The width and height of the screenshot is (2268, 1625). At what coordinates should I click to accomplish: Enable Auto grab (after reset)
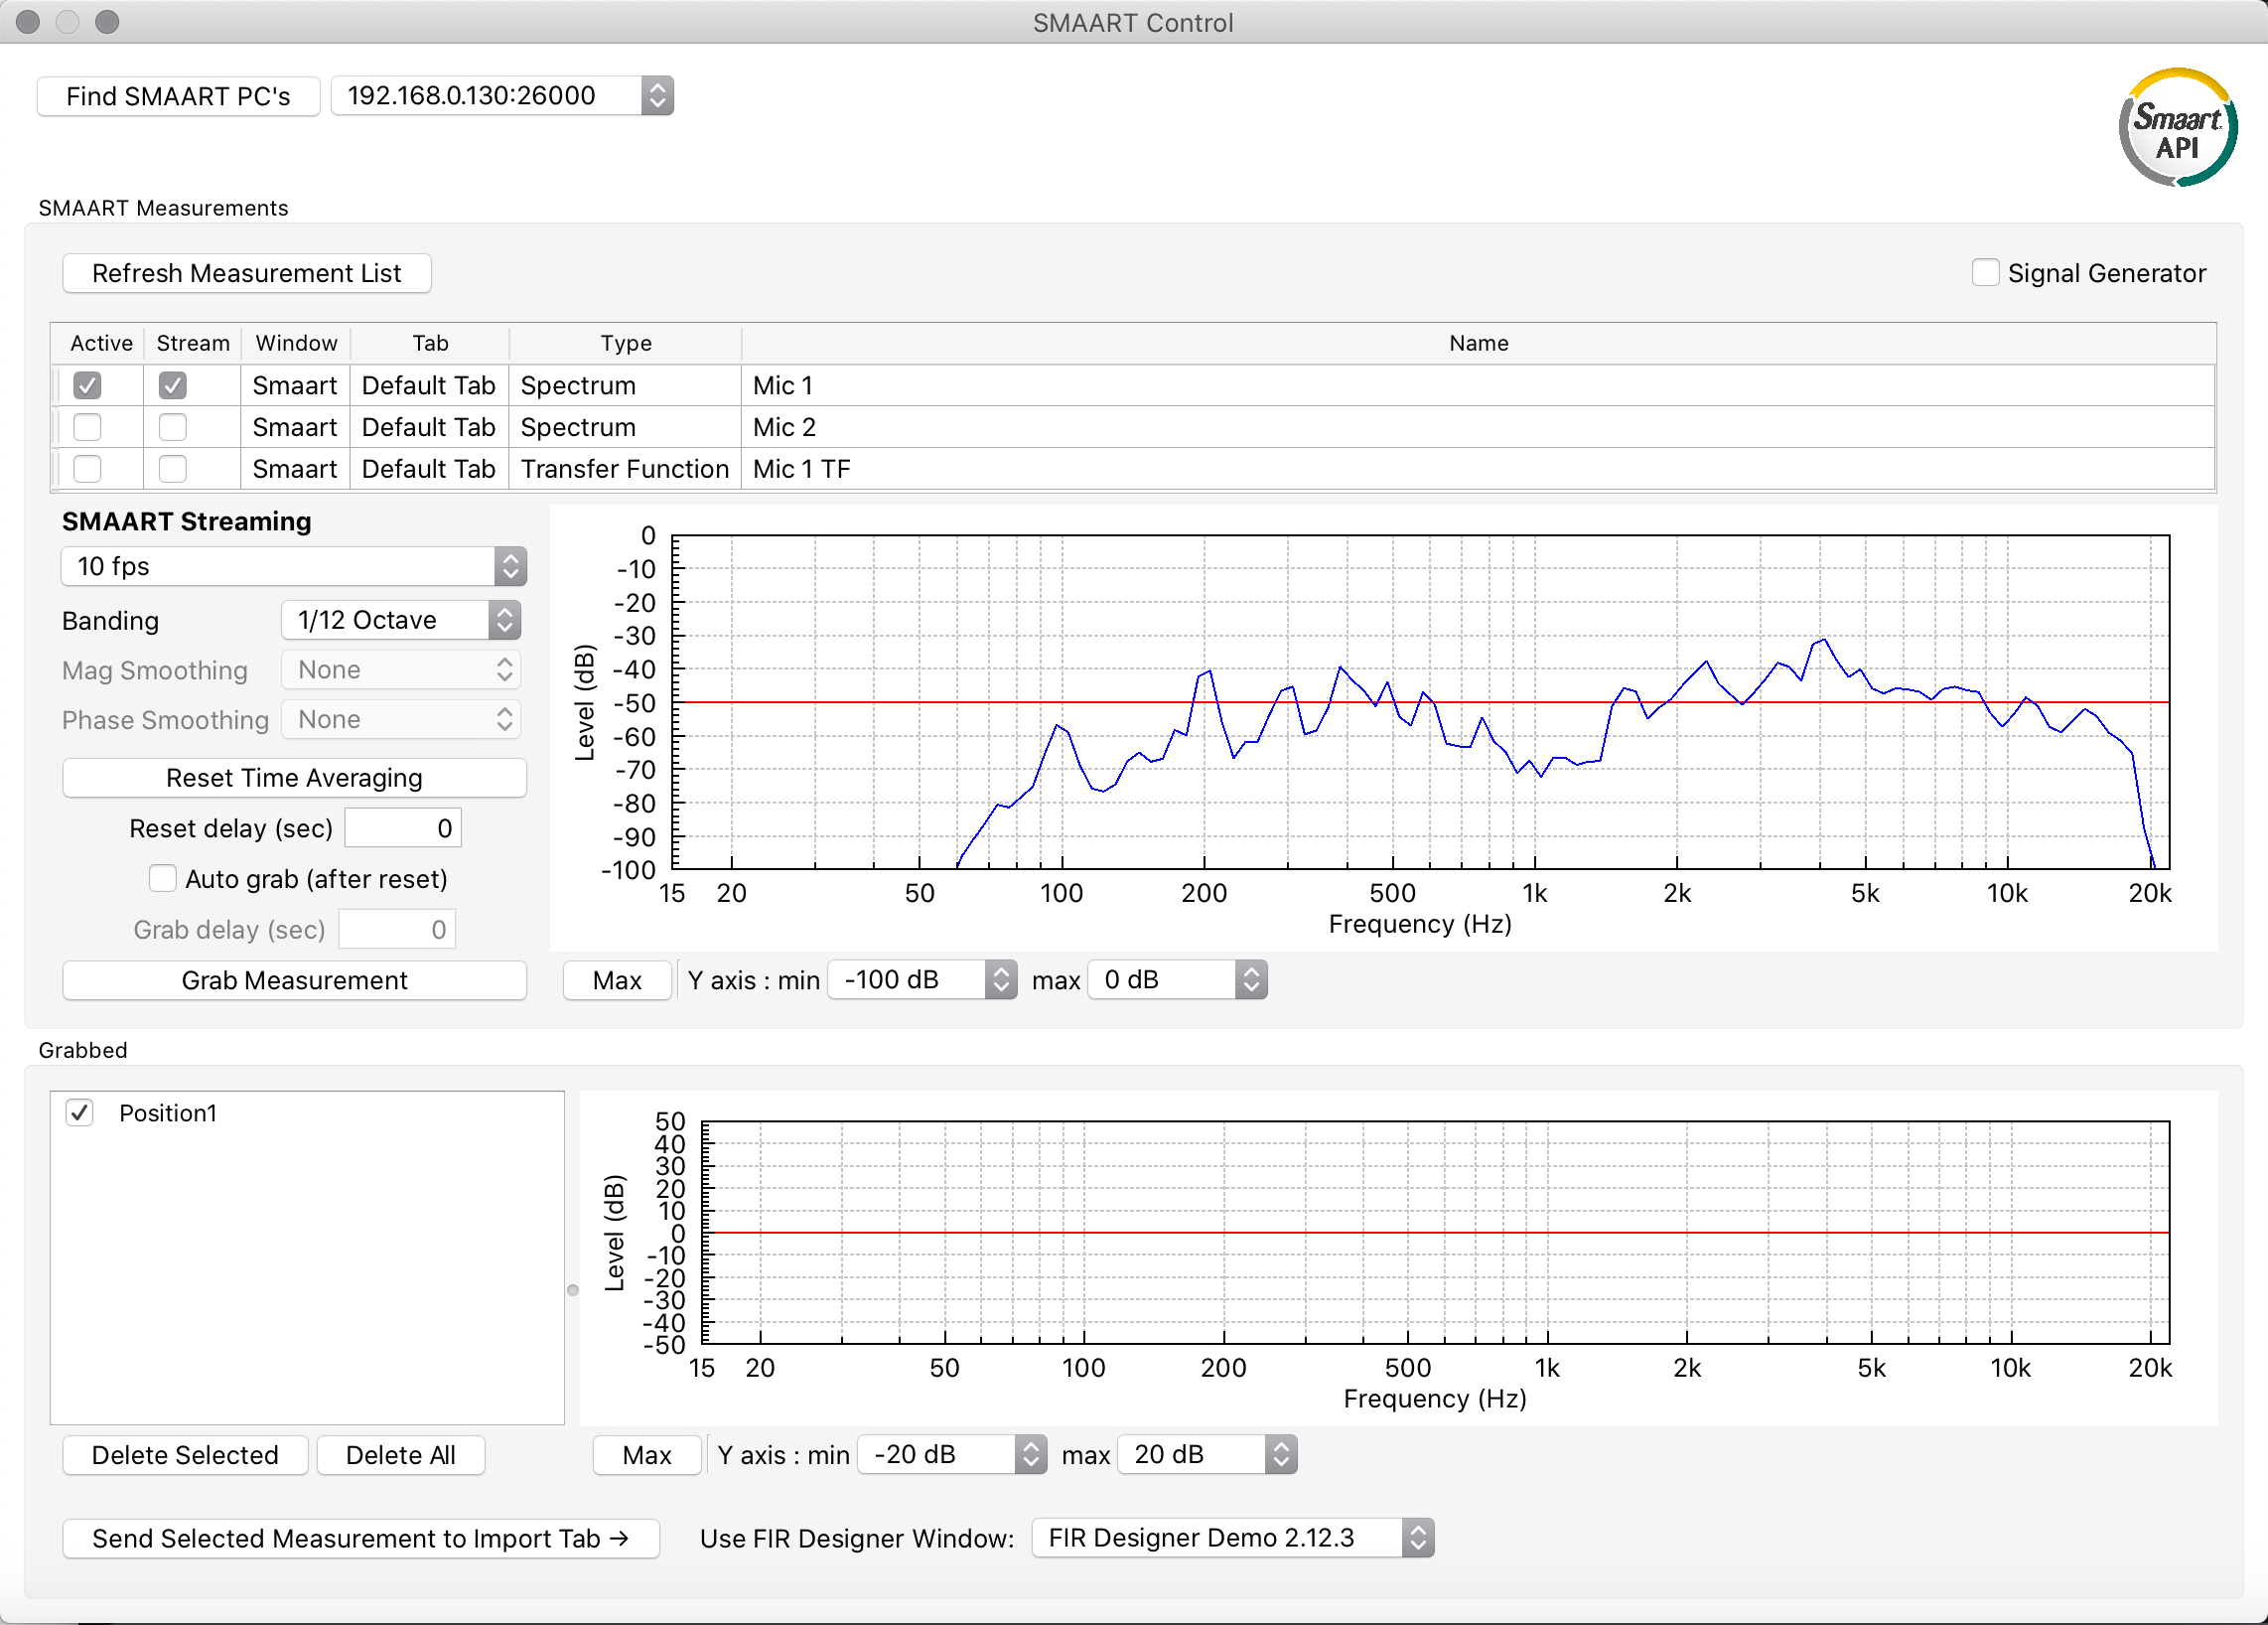click(x=162, y=878)
